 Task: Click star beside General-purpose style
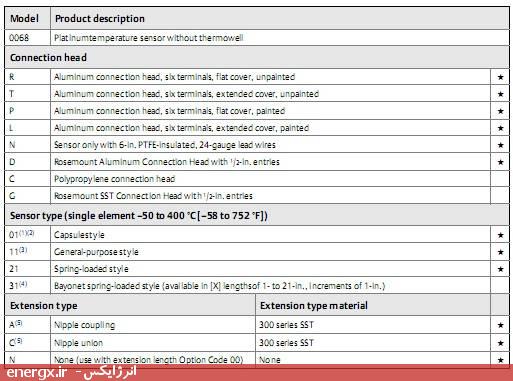click(x=500, y=252)
